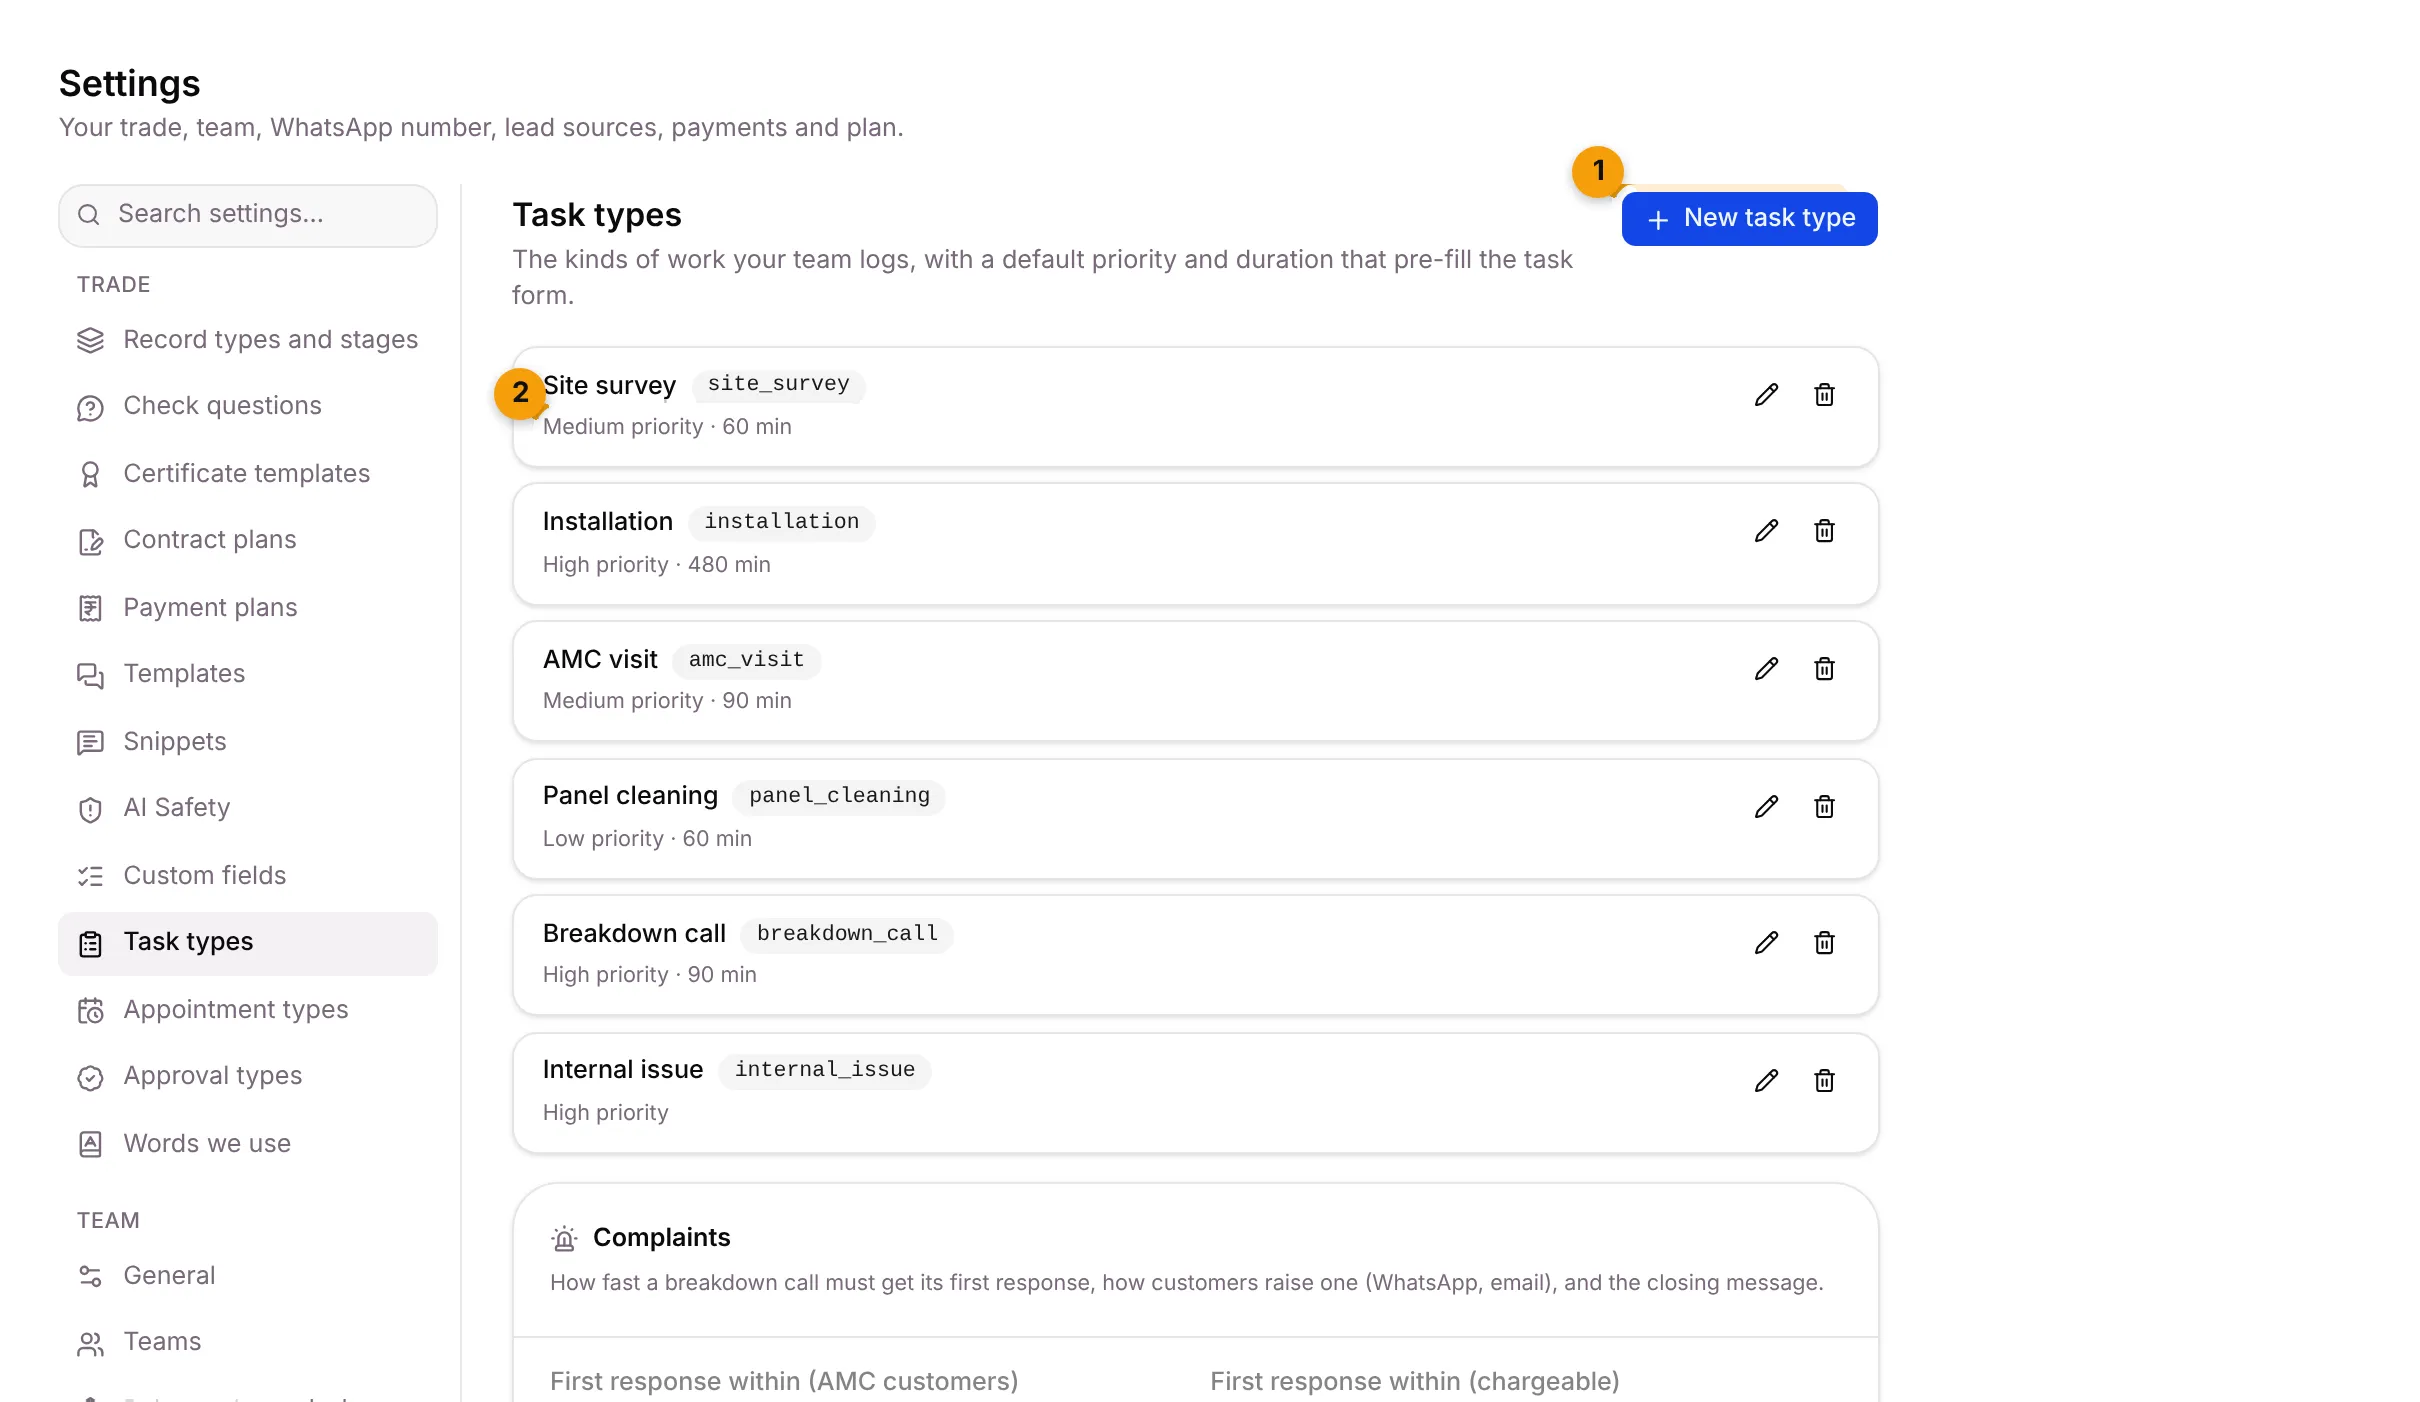
Task: Click the people icon beside Teams
Action: 90,1344
